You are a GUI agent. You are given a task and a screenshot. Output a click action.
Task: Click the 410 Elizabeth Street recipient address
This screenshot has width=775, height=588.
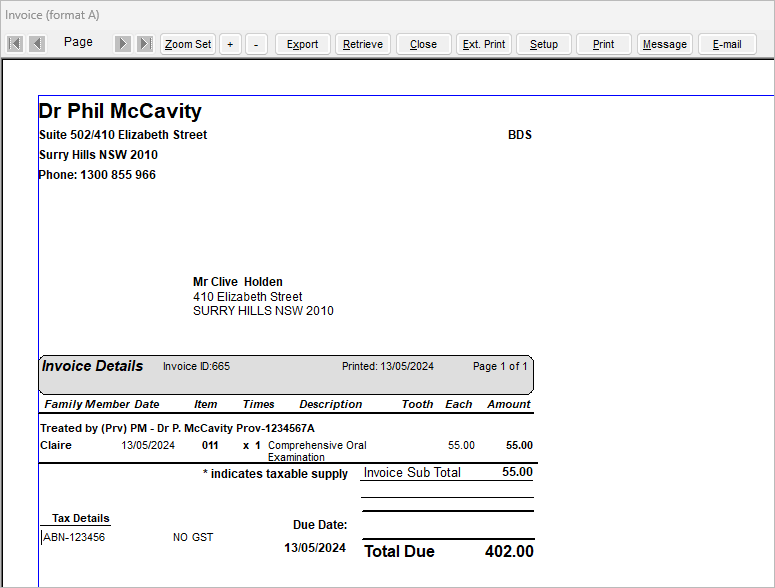click(248, 296)
